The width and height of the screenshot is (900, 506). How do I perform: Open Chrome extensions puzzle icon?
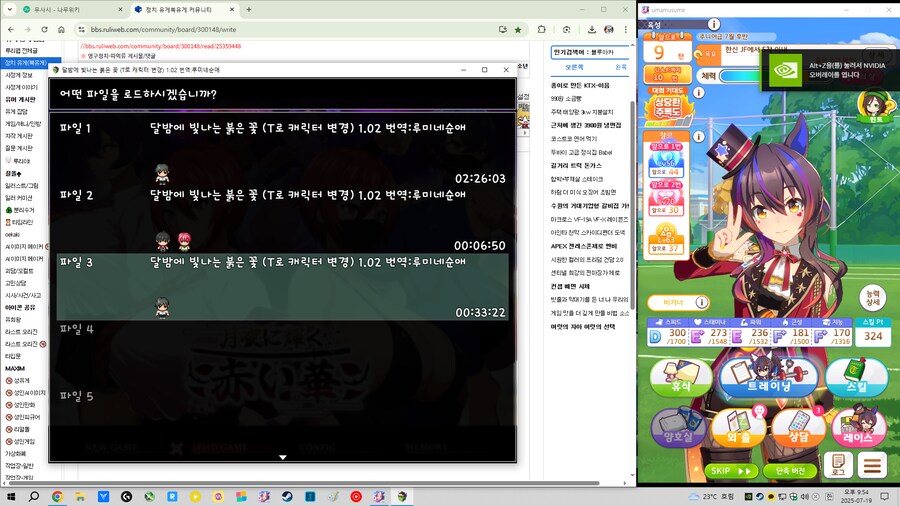pos(541,29)
